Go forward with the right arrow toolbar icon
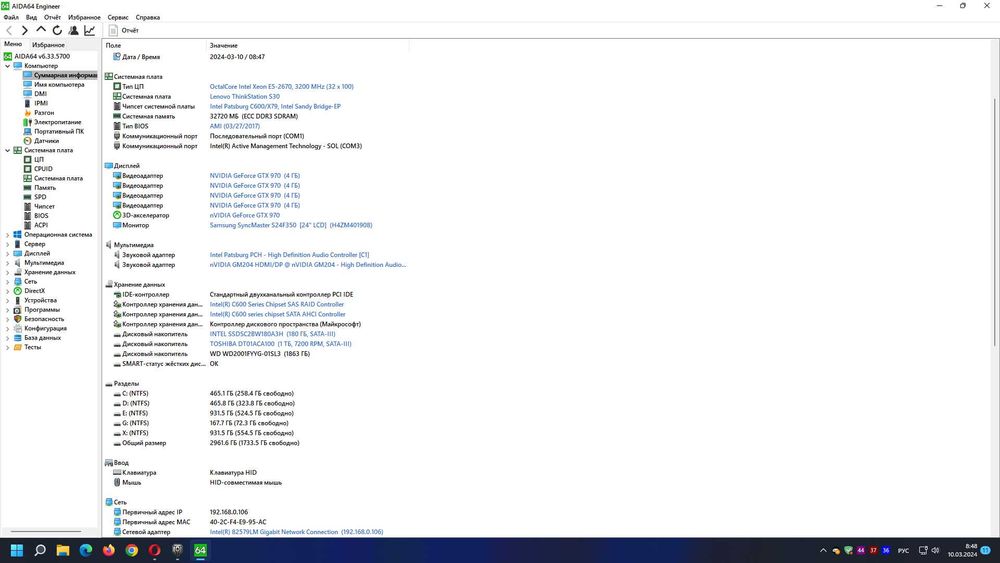 [24, 30]
